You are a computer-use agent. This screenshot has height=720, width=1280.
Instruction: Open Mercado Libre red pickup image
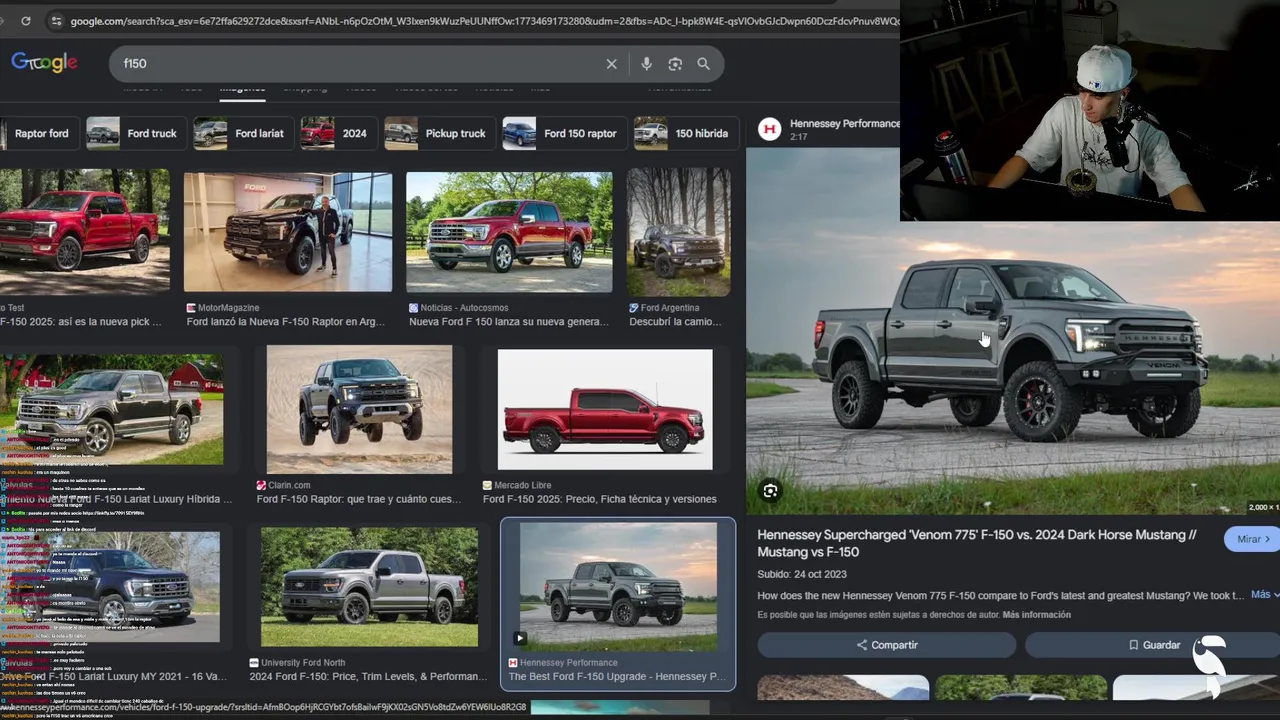tap(605, 410)
